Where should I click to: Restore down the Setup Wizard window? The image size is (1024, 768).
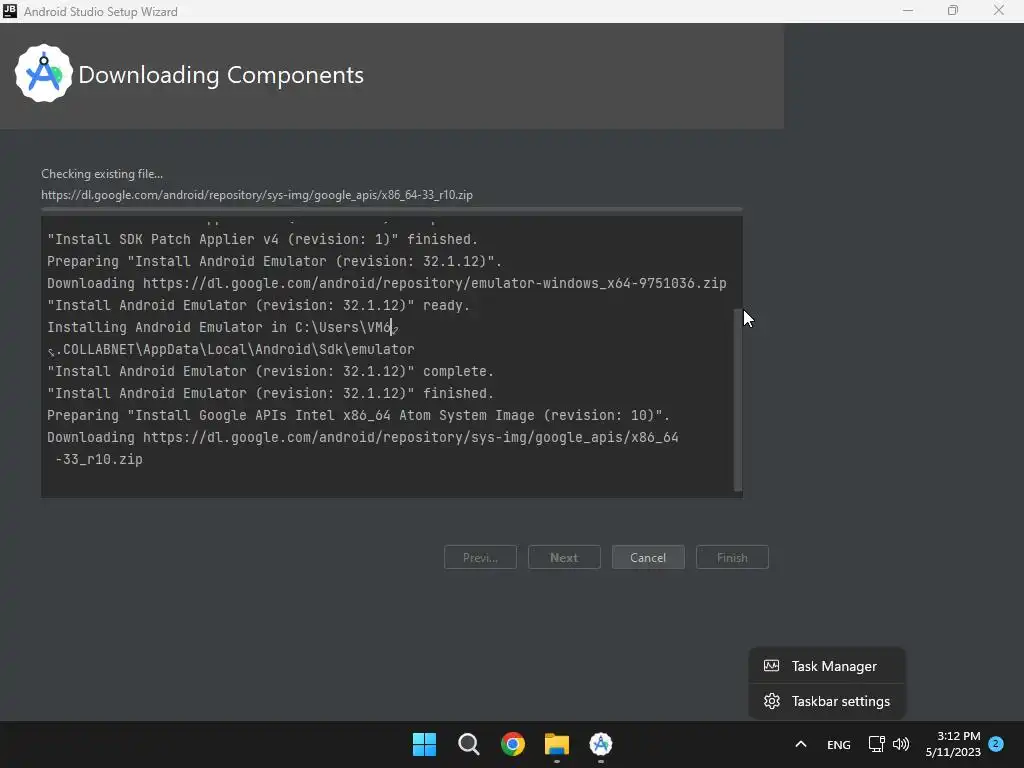pos(953,11)
